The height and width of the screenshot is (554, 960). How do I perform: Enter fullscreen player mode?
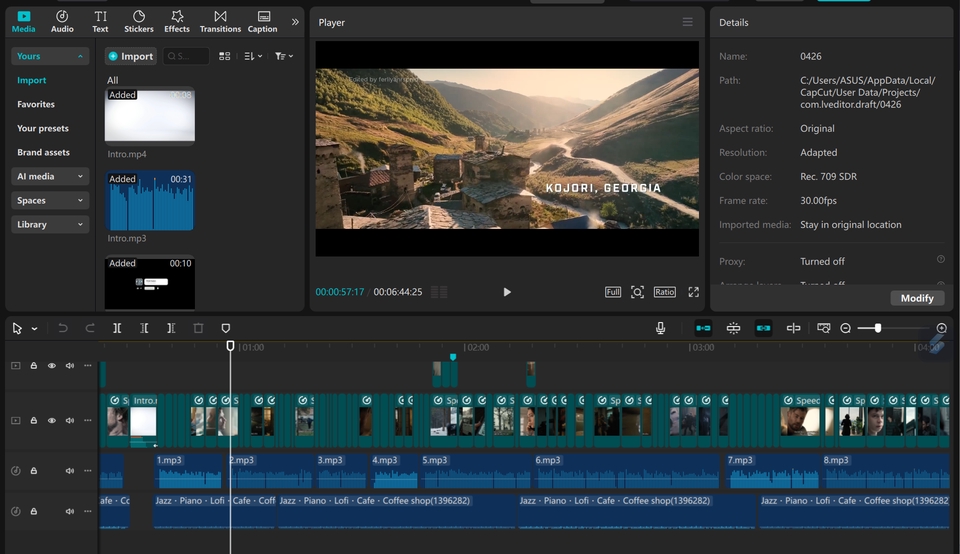pyautogui.click(x=694, y=292)
